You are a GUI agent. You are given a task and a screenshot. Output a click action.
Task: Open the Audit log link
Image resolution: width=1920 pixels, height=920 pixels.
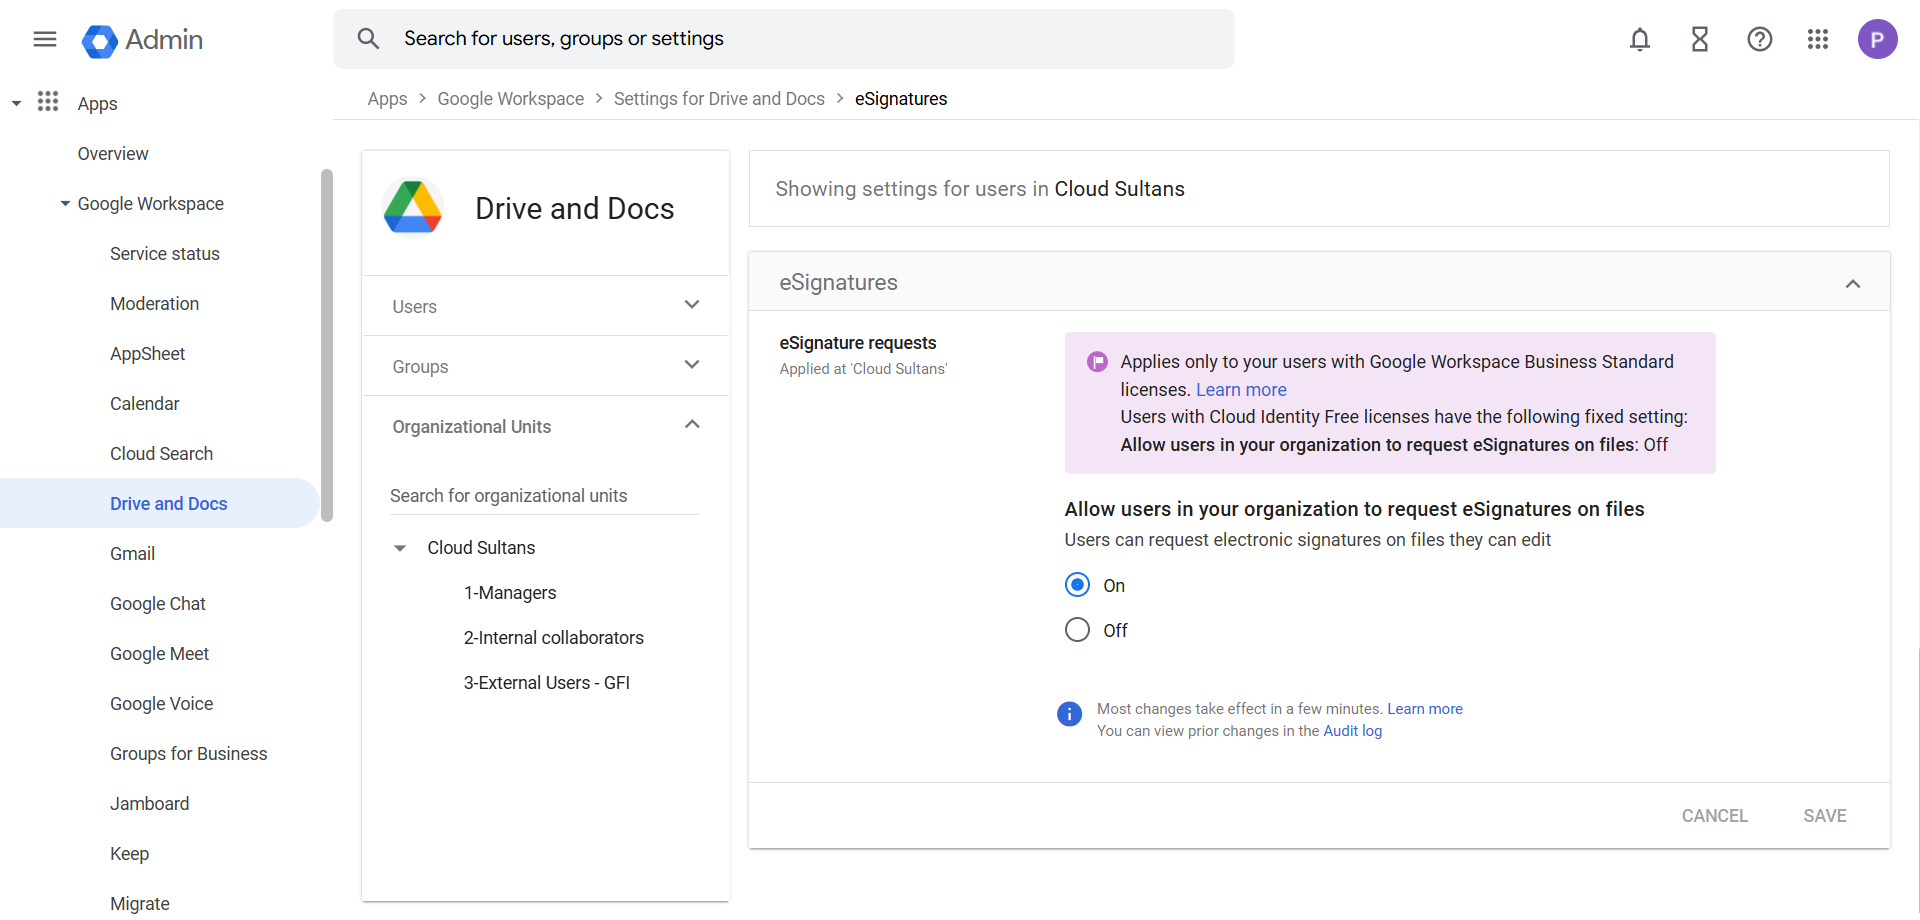pyautogui.click(x=1352, y=731)
